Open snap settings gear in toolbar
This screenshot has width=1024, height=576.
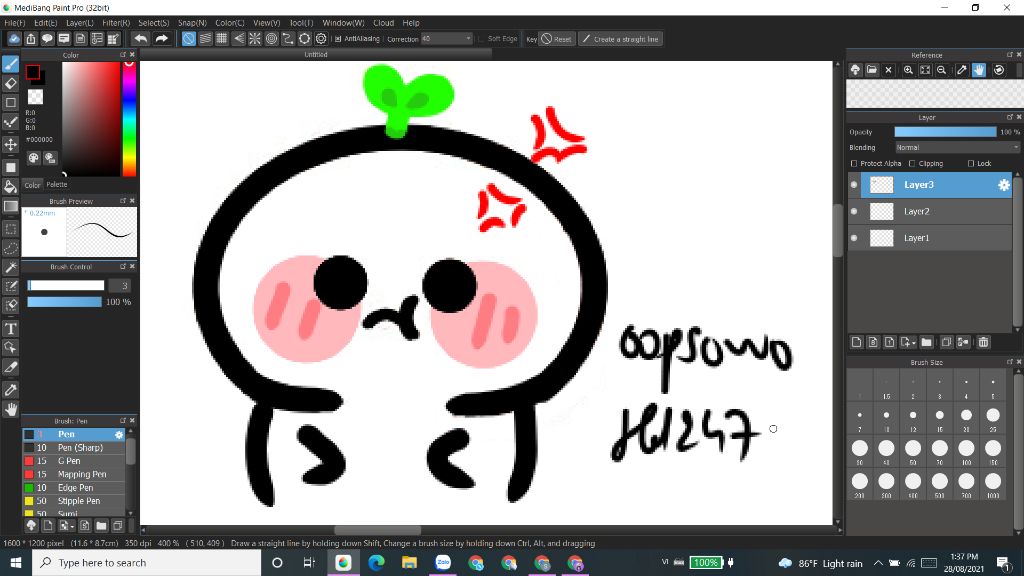[x=321, y=39]
